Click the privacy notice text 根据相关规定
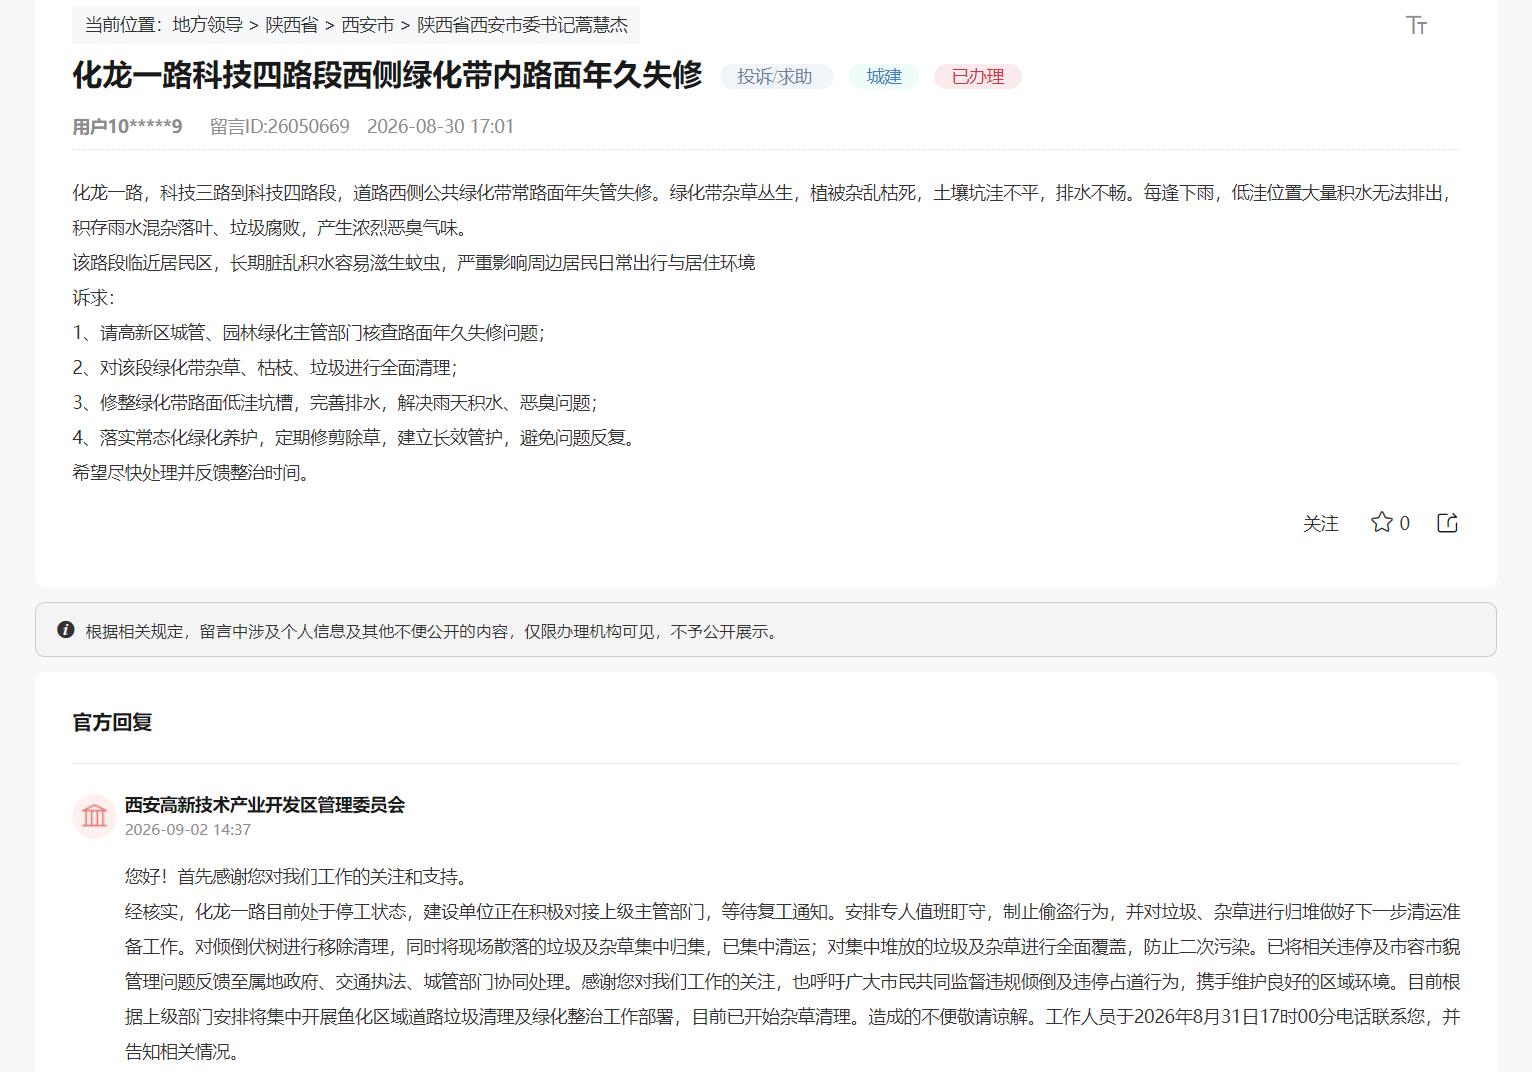 (433, 631)
